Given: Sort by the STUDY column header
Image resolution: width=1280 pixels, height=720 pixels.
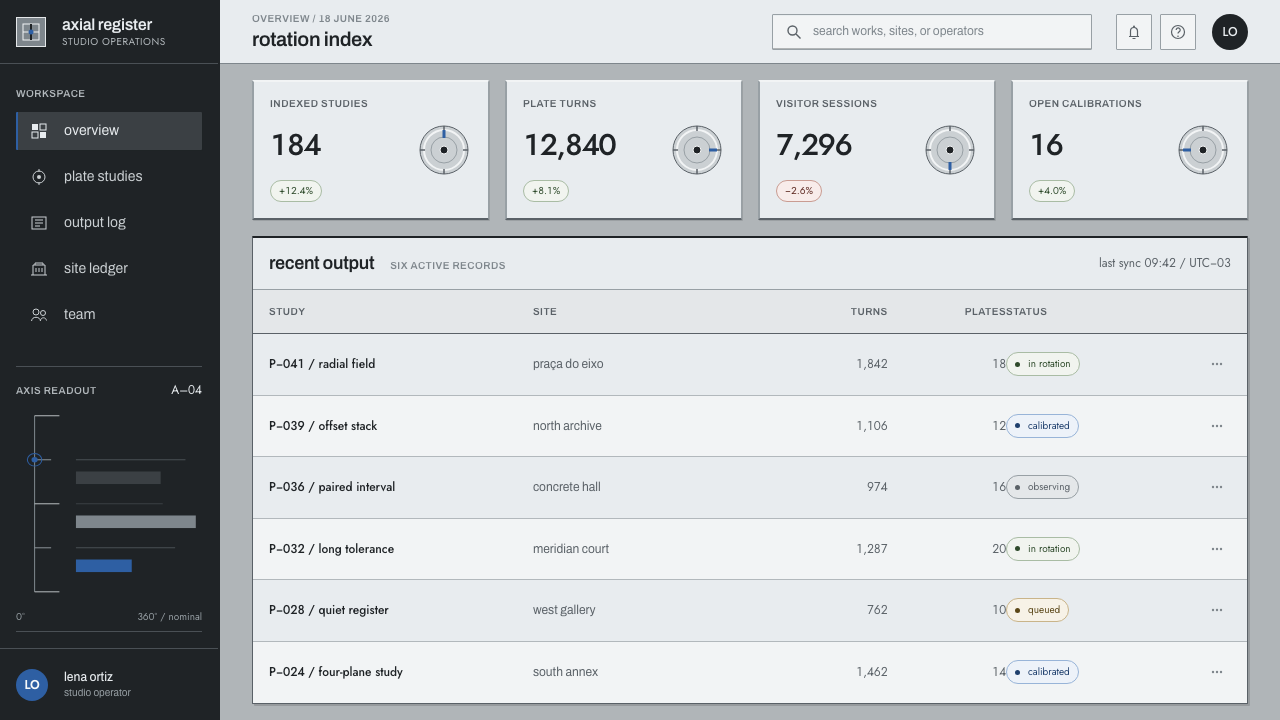Looking at the screenshot, I should point(287,312).
